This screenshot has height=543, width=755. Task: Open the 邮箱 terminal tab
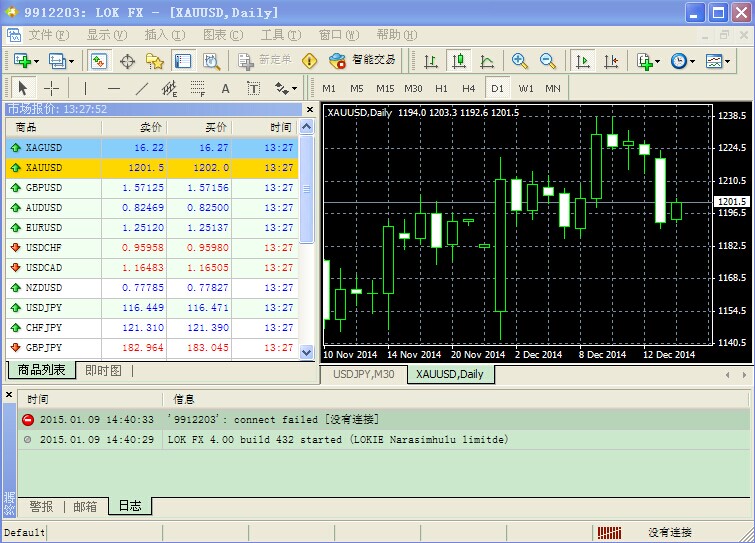coord(85,506)
